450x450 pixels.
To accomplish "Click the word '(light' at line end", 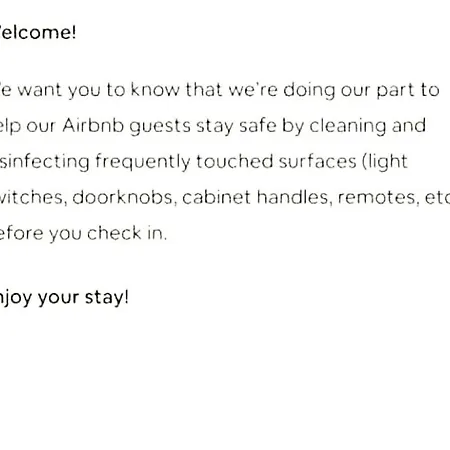I will point(385,162).
